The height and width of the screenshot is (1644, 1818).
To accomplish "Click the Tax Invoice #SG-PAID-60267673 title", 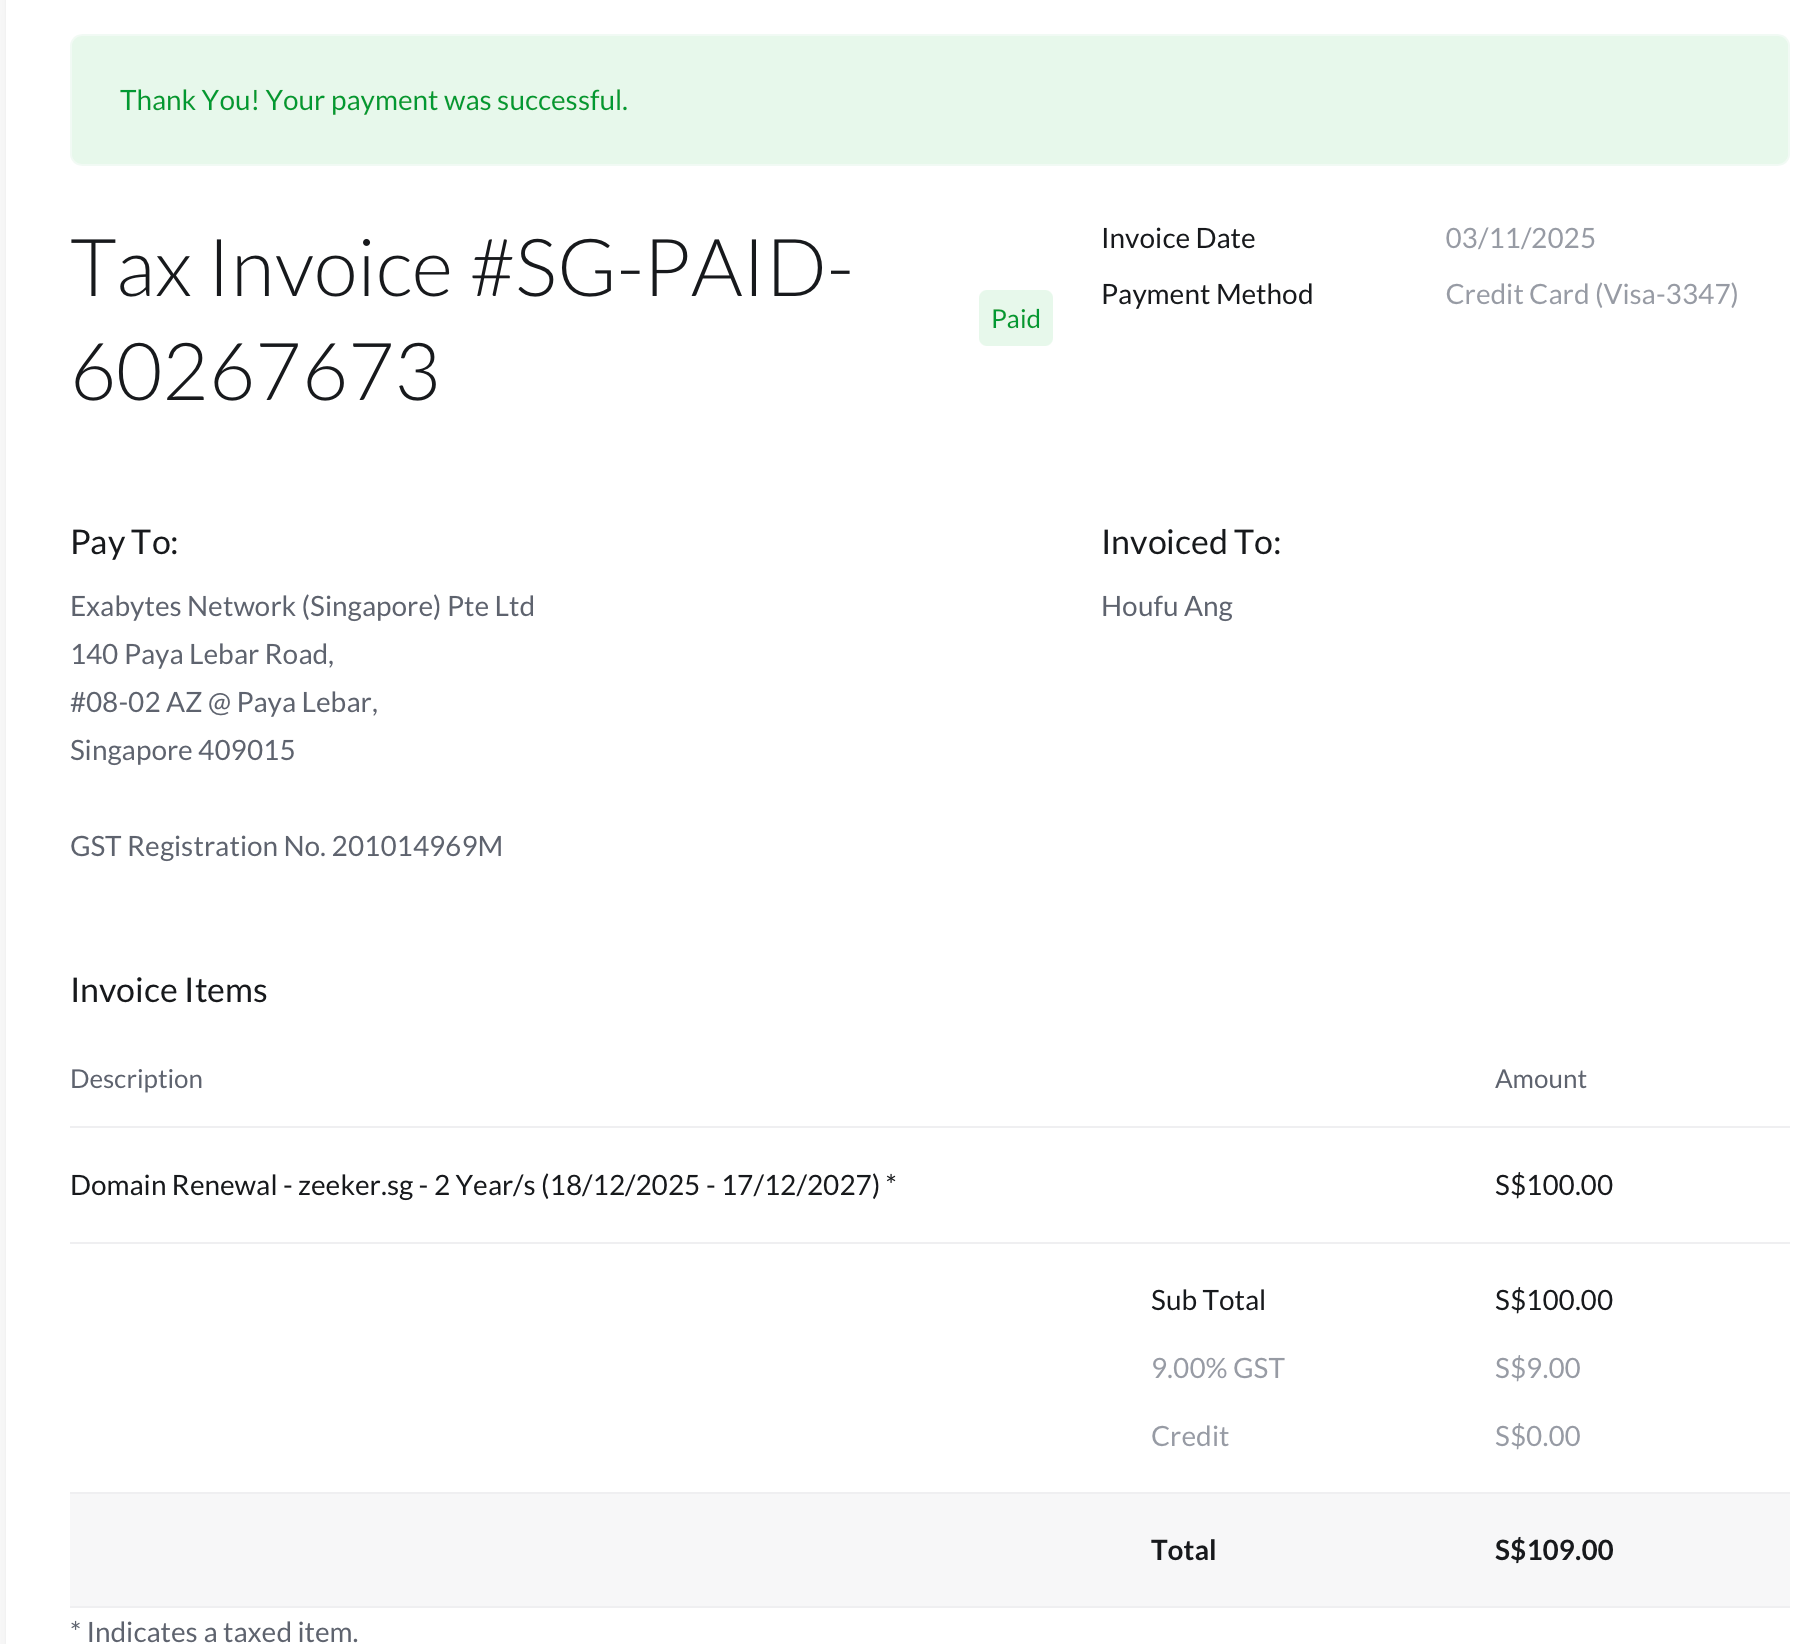I will [x=460, y=320].
